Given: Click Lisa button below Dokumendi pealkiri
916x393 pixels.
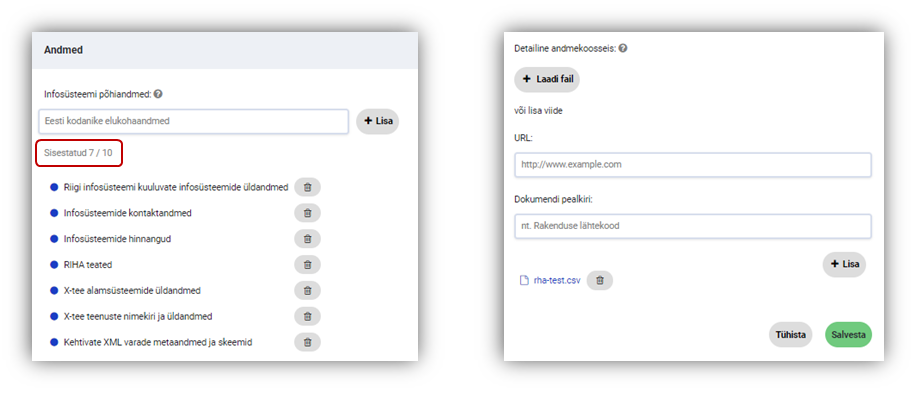Looking at the screenshot, I should tap(844, 264).
